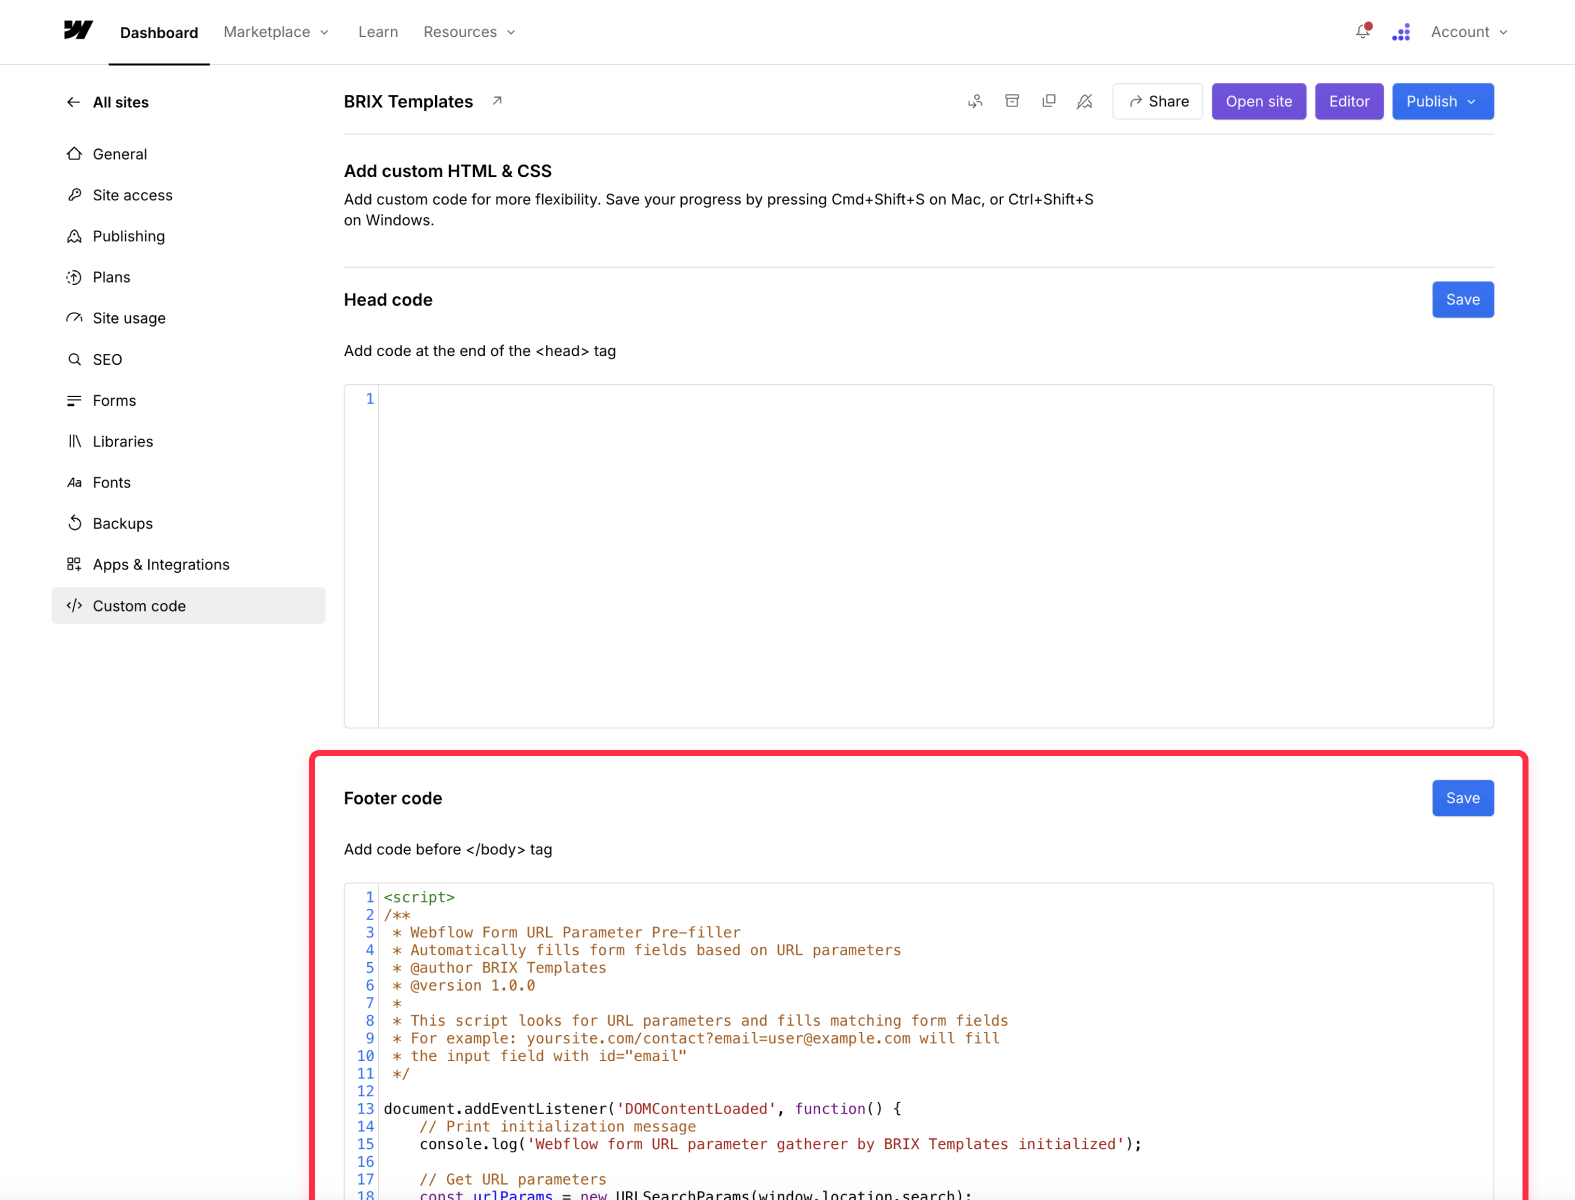
Task: Click the unpublish rocket-slash icon
Action: click(1085, 101)
